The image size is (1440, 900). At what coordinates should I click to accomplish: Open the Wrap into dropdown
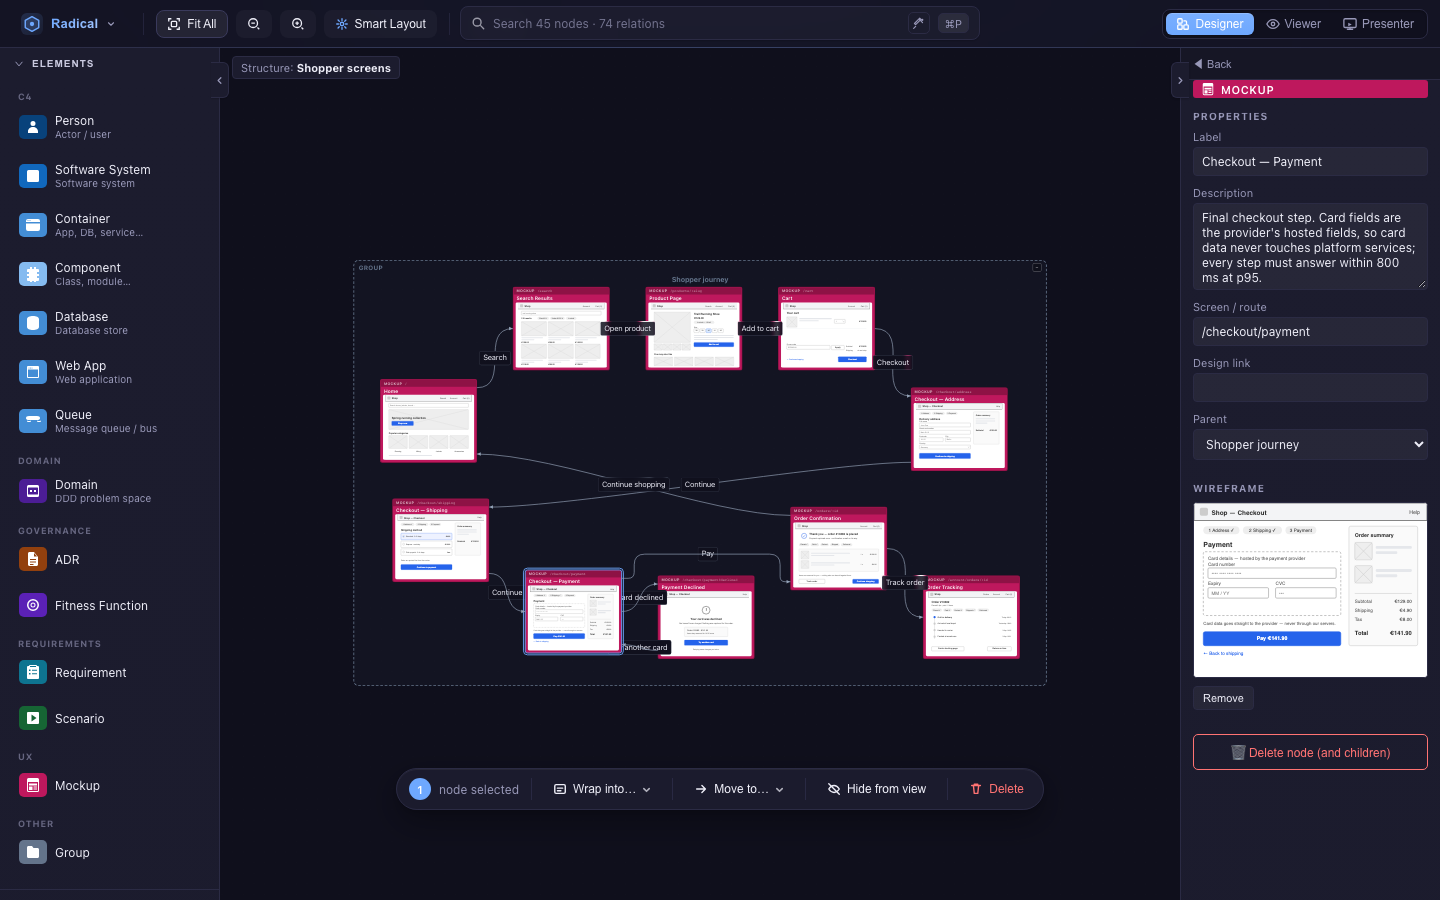click(x=603, y=789)
